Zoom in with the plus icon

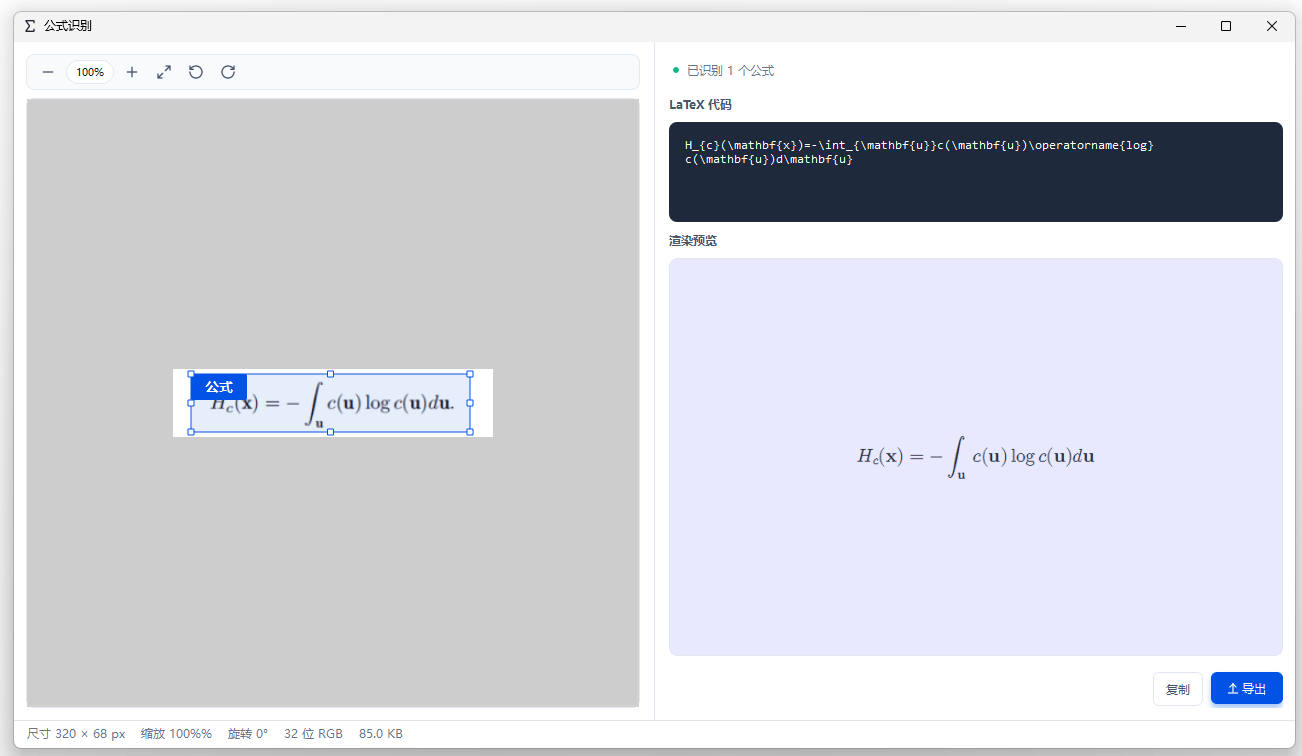pyautogui.click(x=132, y=72)
